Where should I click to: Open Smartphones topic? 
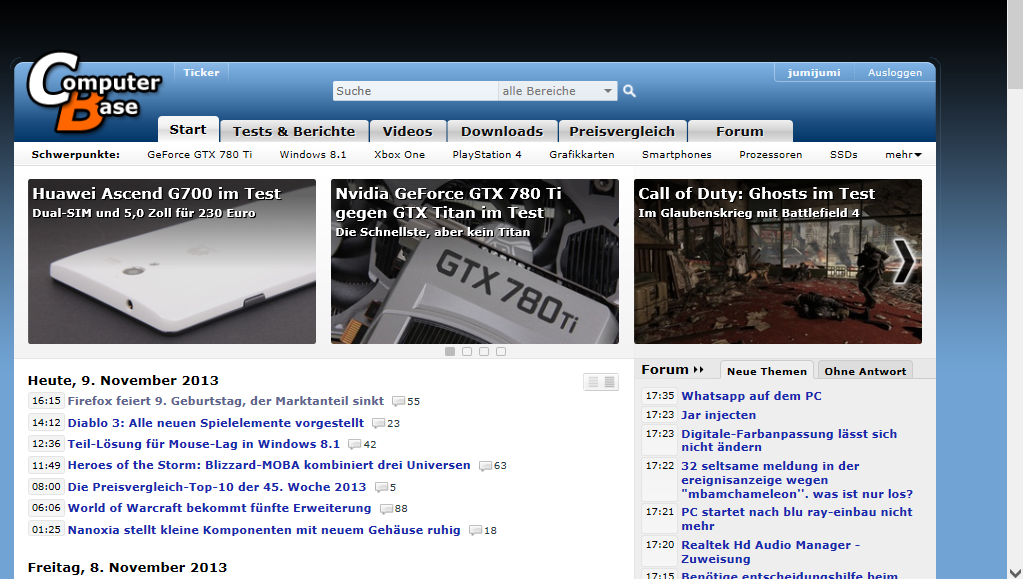(677, 155)
